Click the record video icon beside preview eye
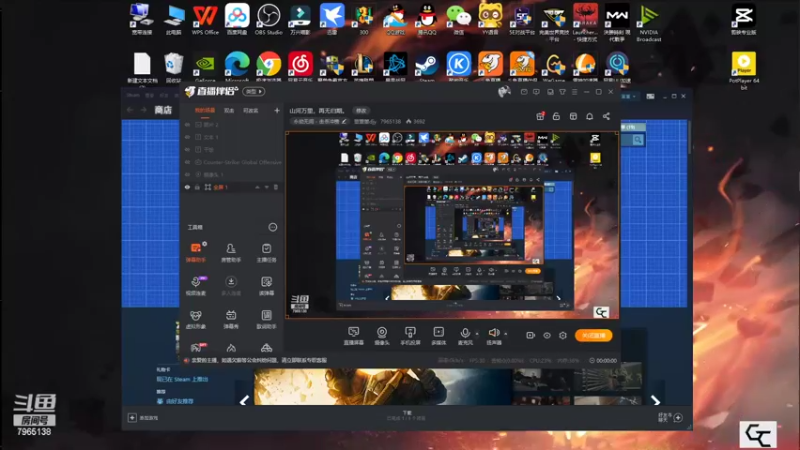The height and width of the screenshot is (450, 800). coord(530,335)
